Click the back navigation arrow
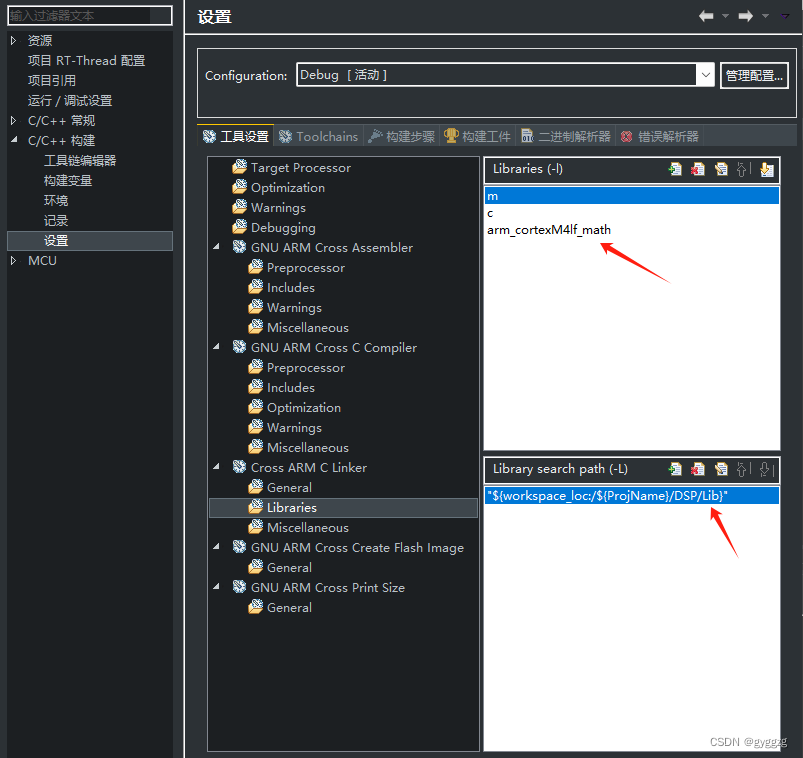Image resolution: width=803 pixels, height=758 pixels. click(706, 16)
